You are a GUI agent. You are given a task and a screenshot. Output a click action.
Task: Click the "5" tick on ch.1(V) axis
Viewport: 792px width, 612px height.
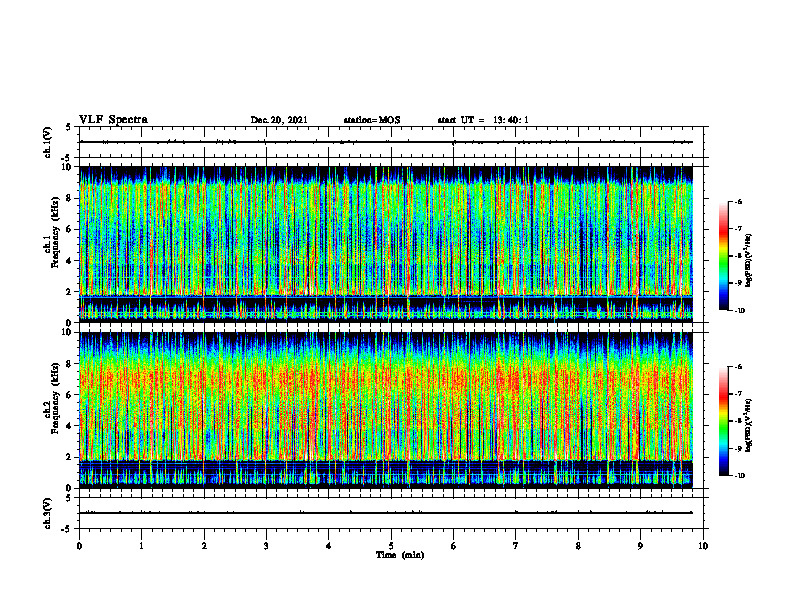point(69,127)
